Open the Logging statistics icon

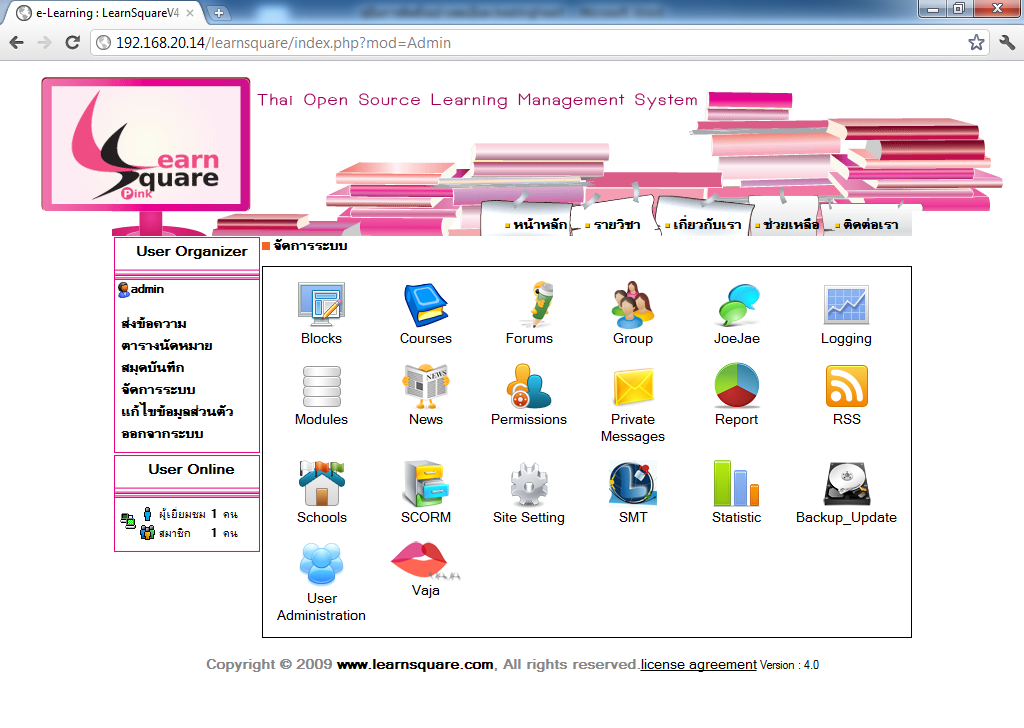(x=846, y=305)
